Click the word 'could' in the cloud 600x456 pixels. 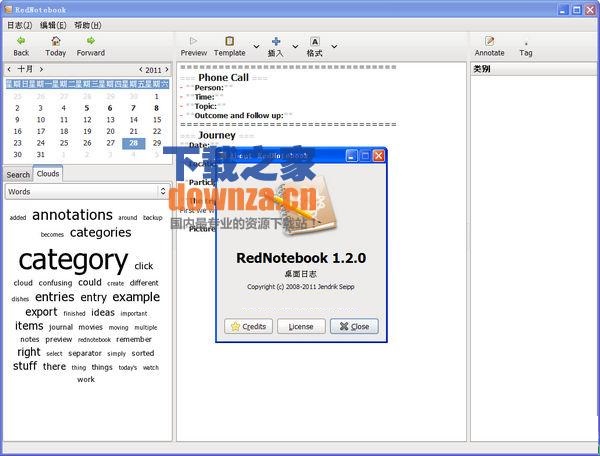tap(90, 282)
